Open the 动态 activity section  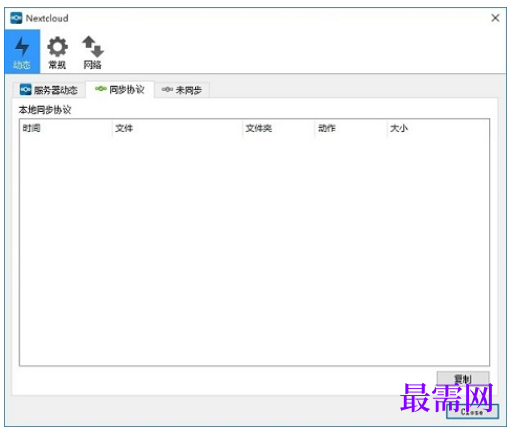pyautogui.click(x=22, y=52)
